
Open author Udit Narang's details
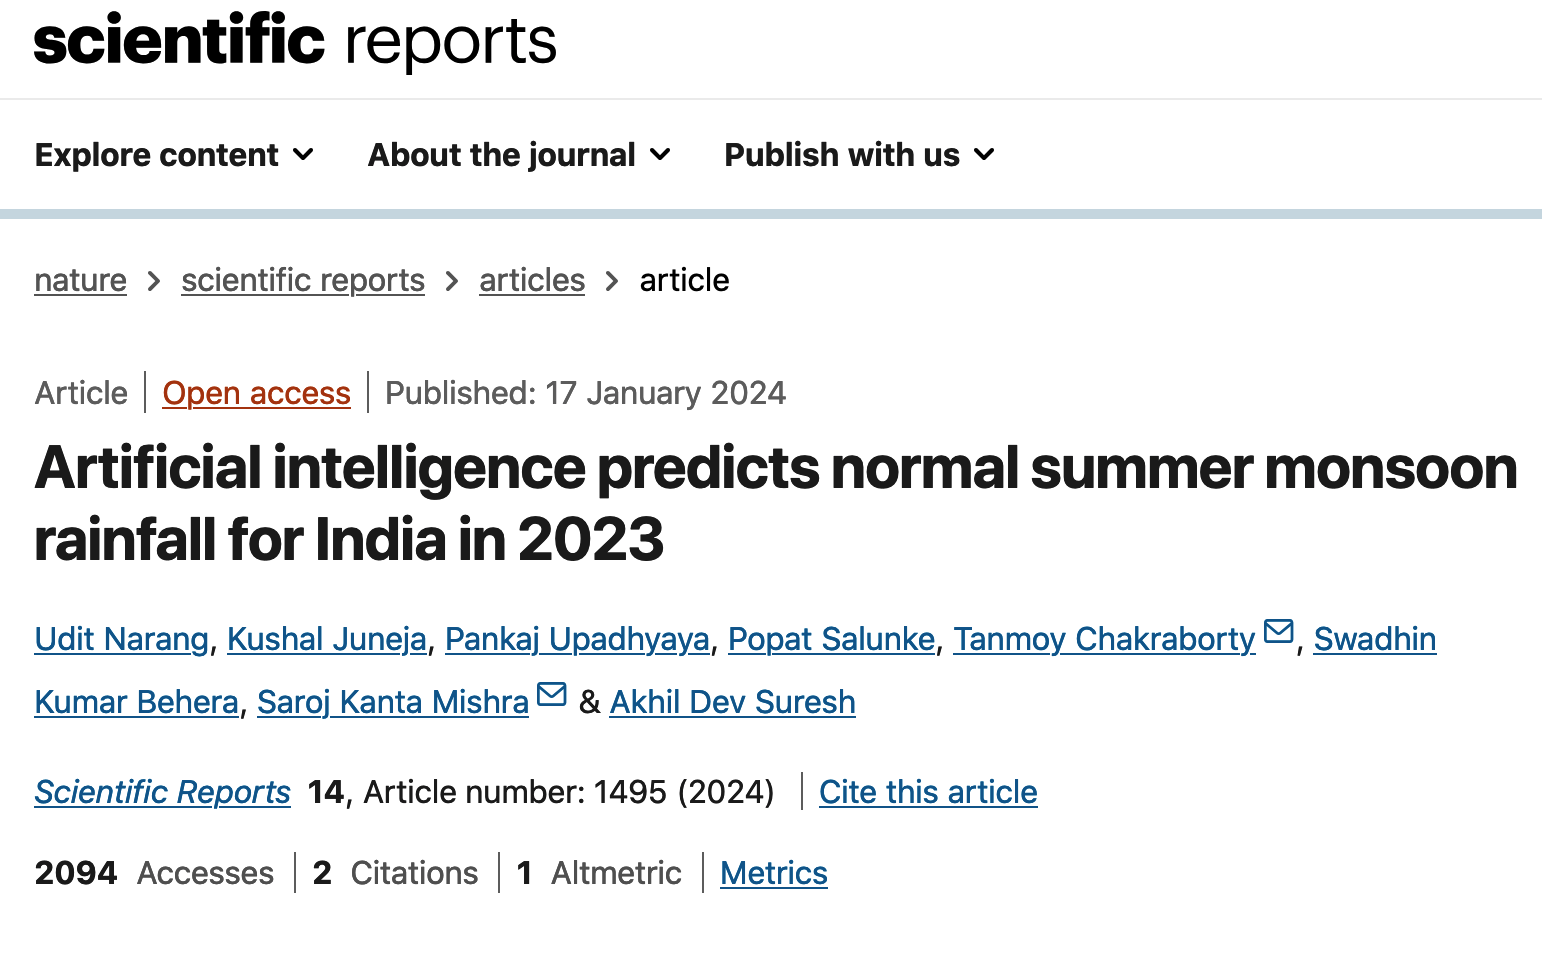(x=121, y=639)
